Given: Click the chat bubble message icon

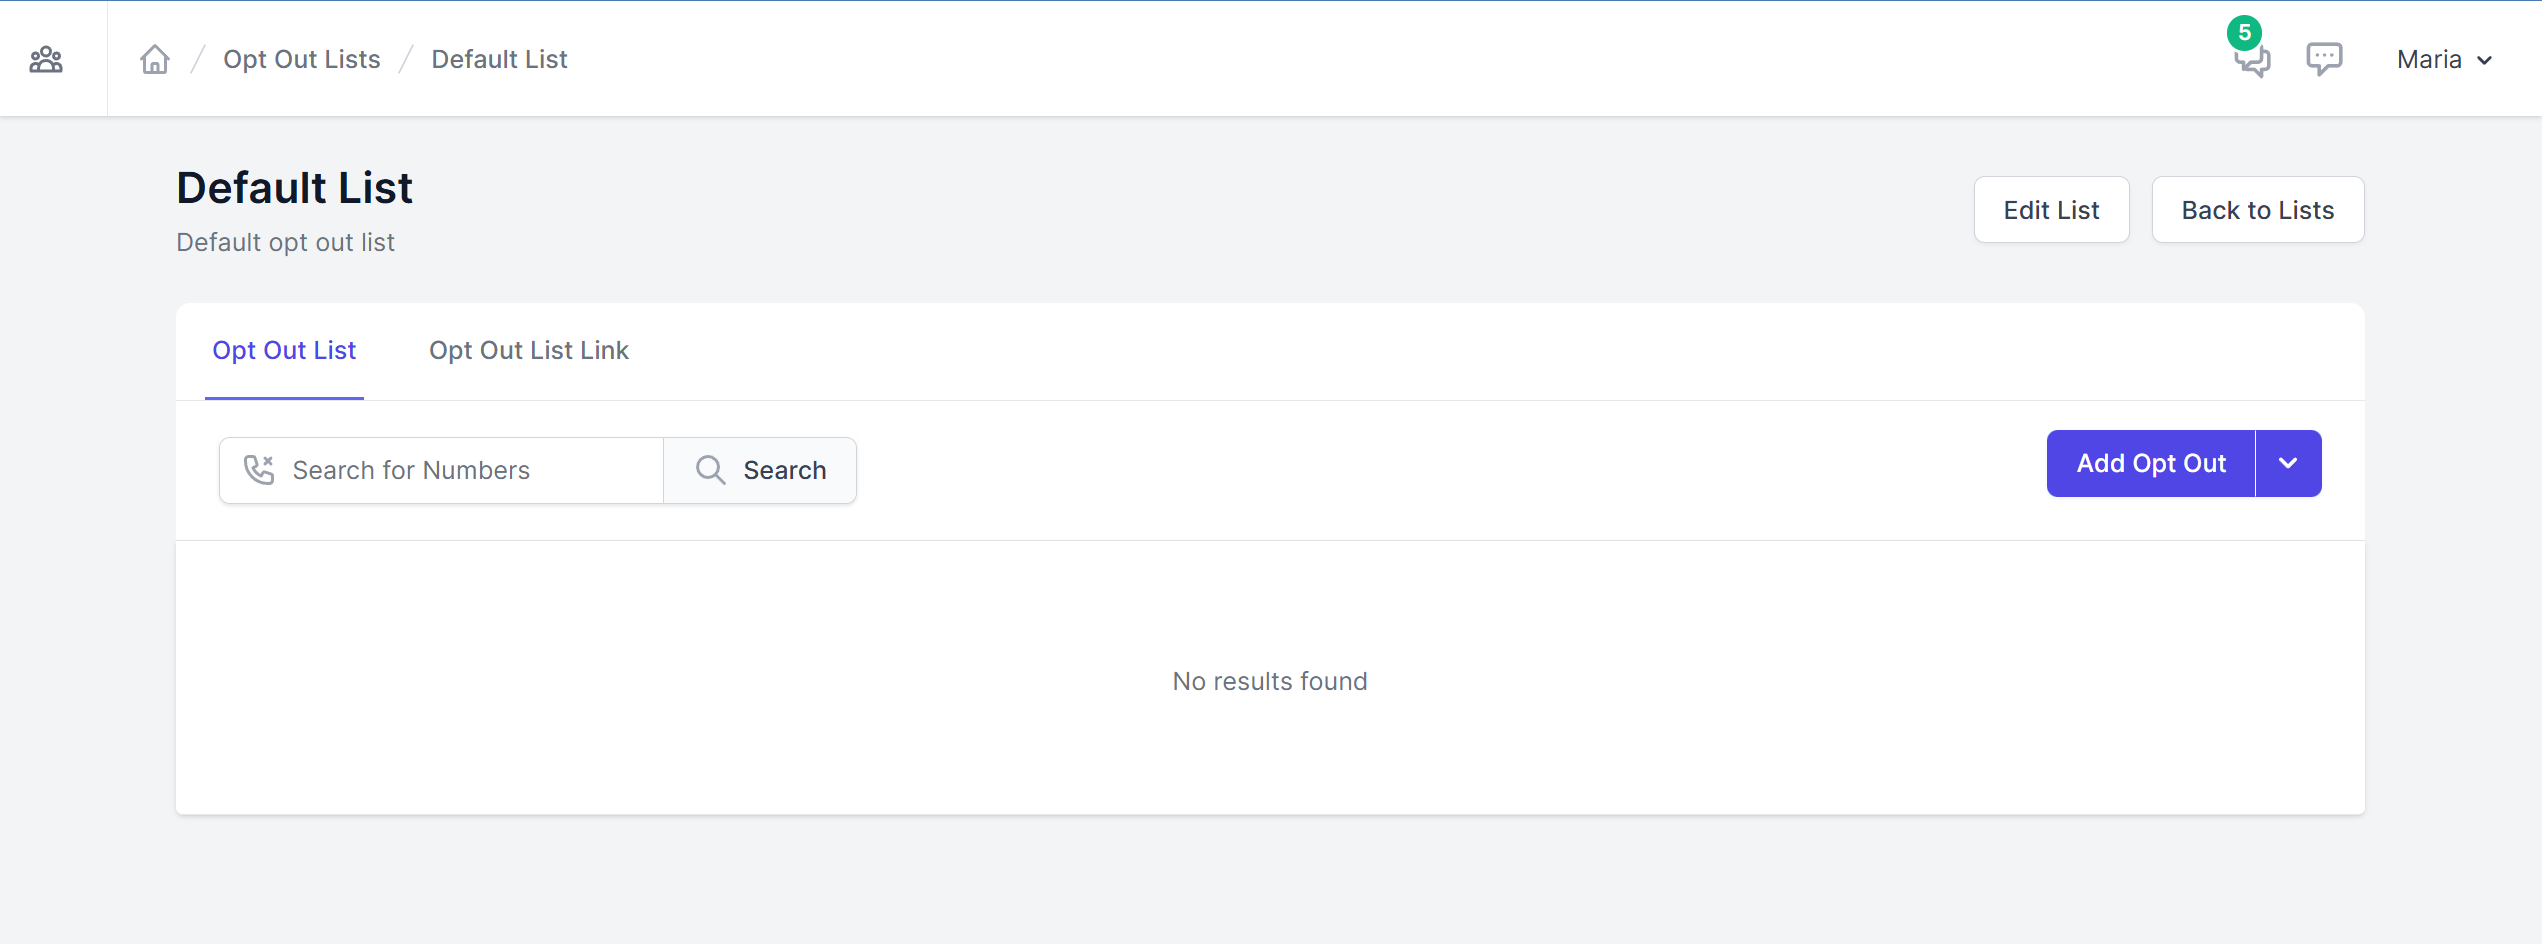Looking at the screenshot, I should [x=2324, y=59].
